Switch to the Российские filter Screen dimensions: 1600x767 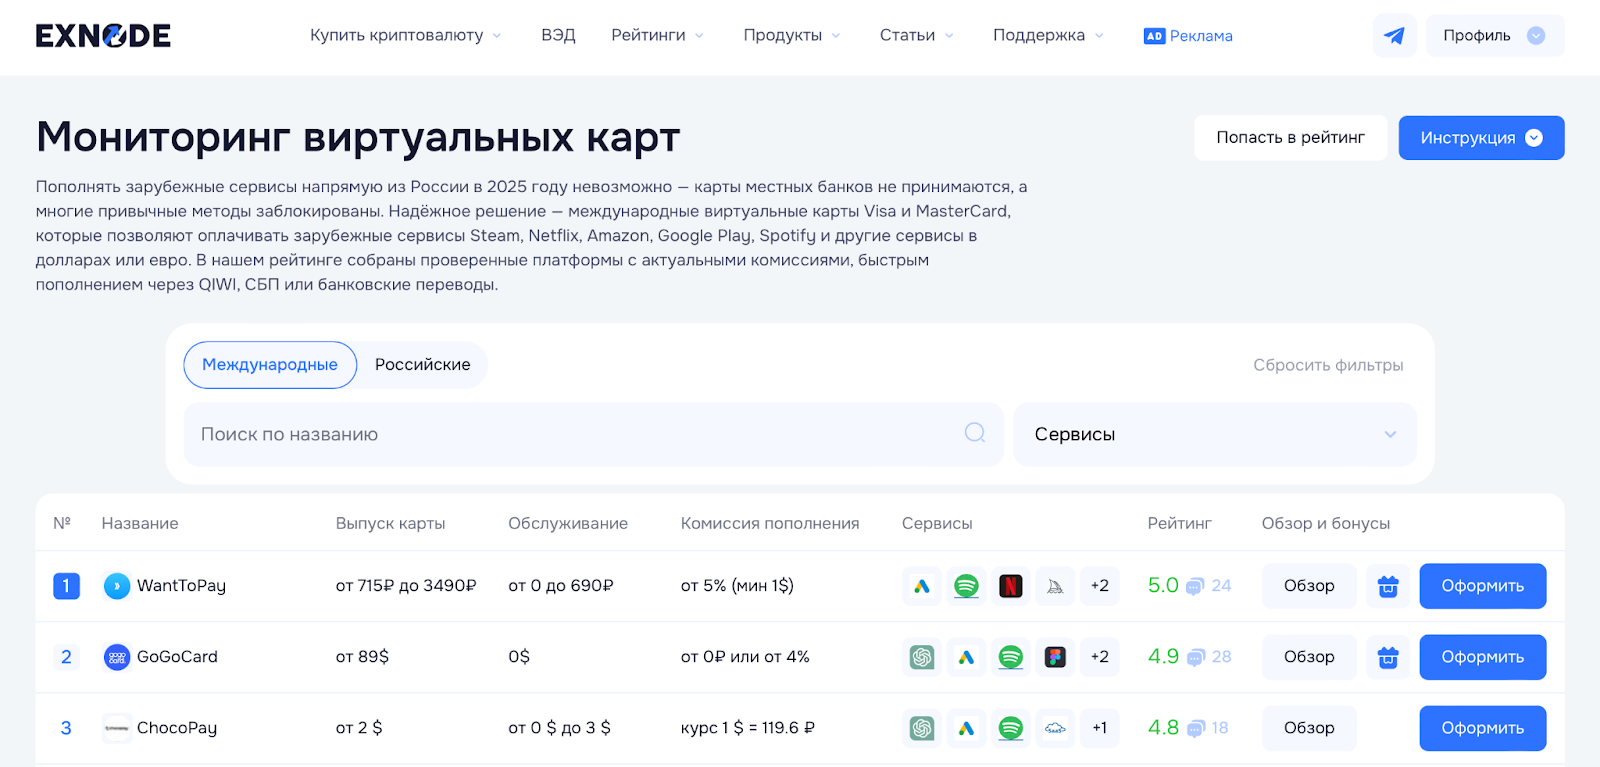[x=422, y=365]
